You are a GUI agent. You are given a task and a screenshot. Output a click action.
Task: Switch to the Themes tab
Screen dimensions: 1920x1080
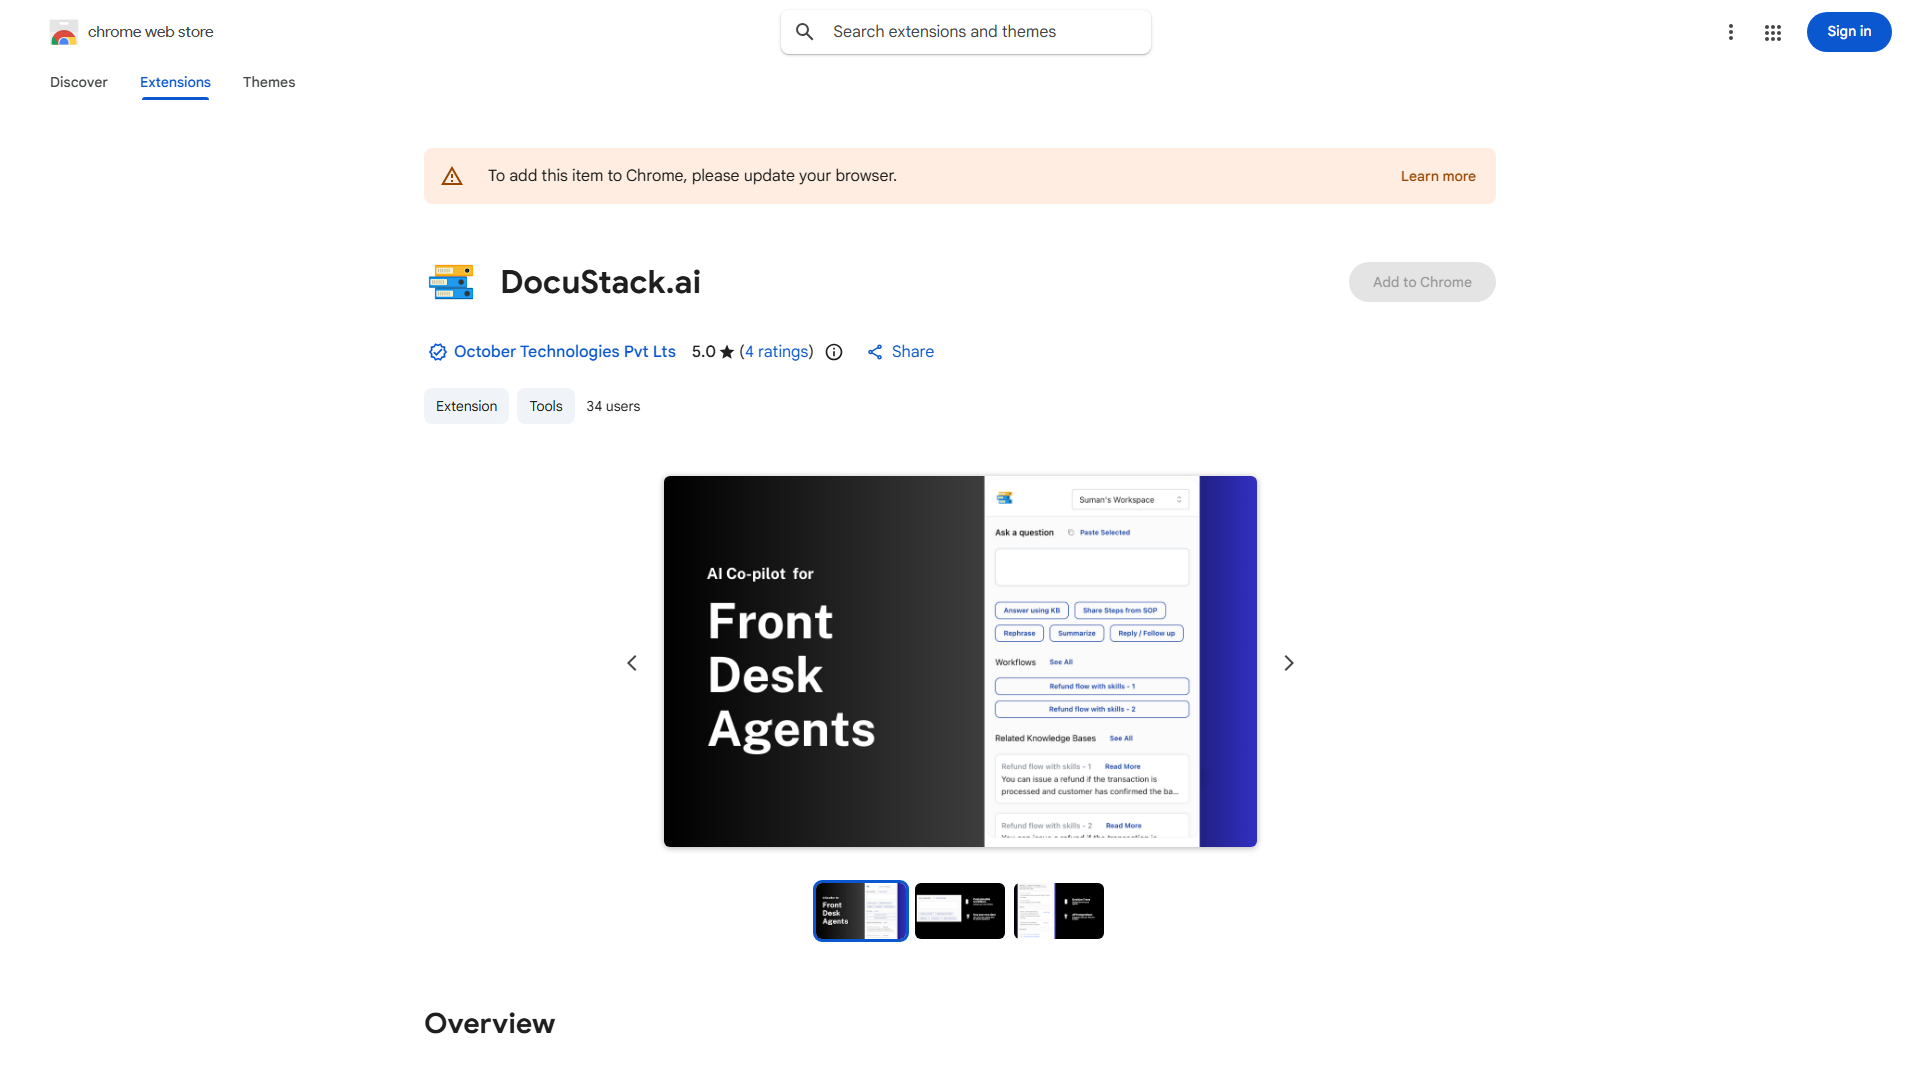[x=268, y=82]
